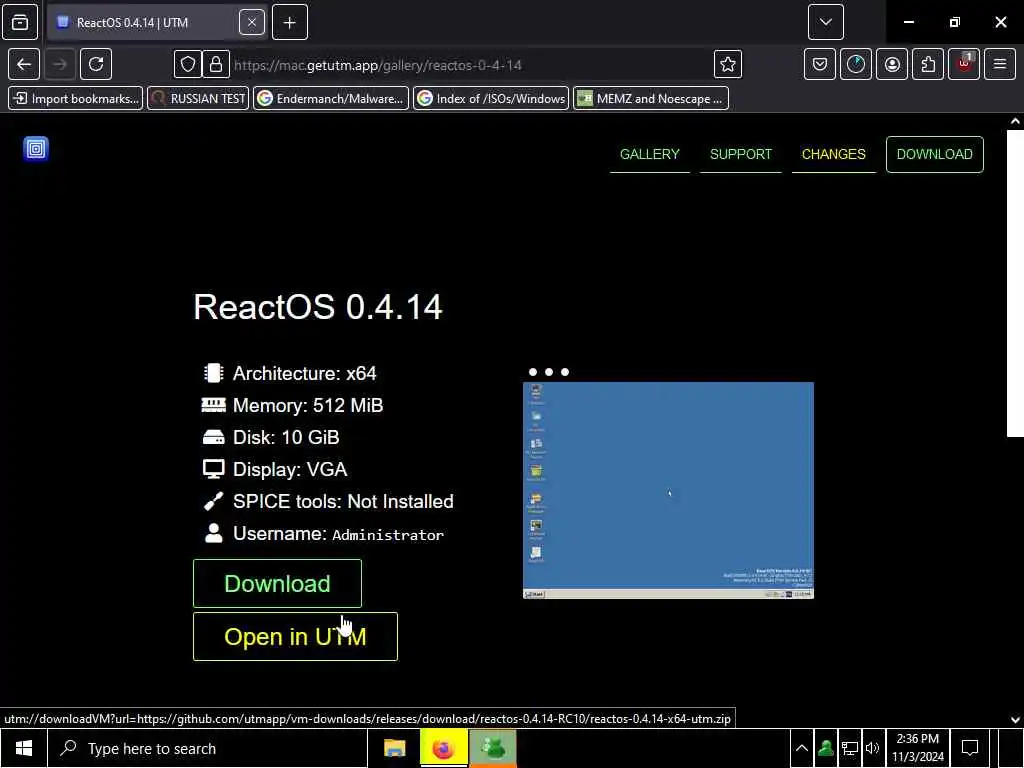This screenshot has width=1024, height=768.
Task: Open the tracking protection shield icon
Action: coord(187,64)
